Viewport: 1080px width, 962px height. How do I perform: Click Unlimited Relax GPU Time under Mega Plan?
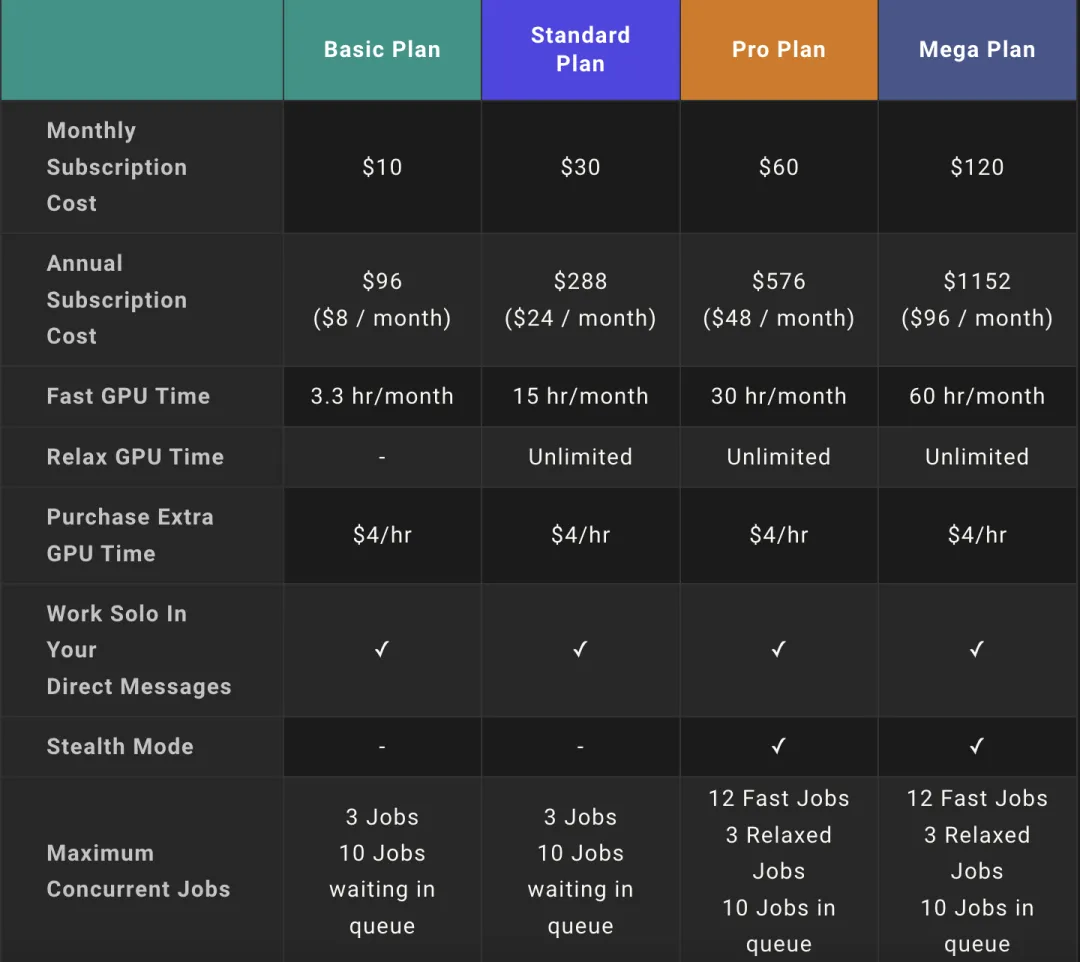pos(977,457)
